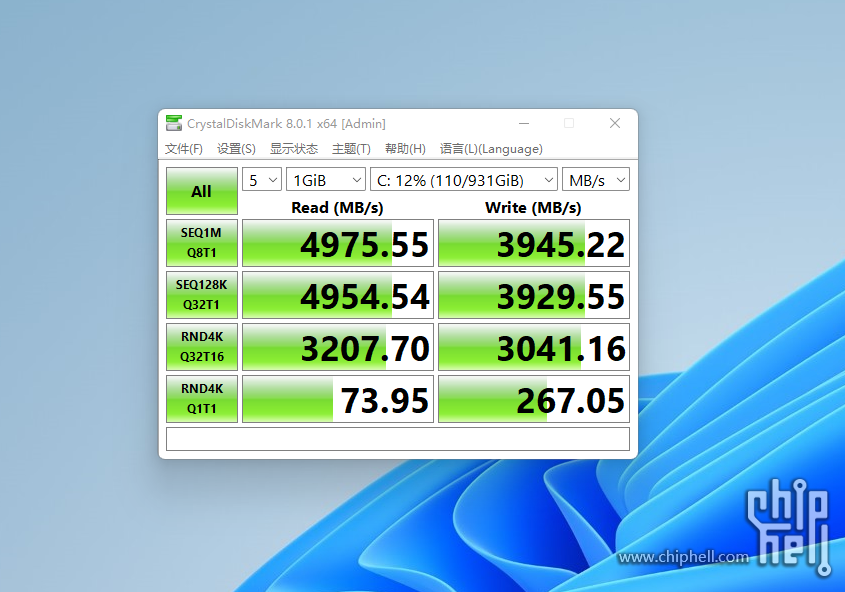Screen dimensions: 845x592
Task: Start the SEQ1M Q8T1 test
Action: coord(202,243)
